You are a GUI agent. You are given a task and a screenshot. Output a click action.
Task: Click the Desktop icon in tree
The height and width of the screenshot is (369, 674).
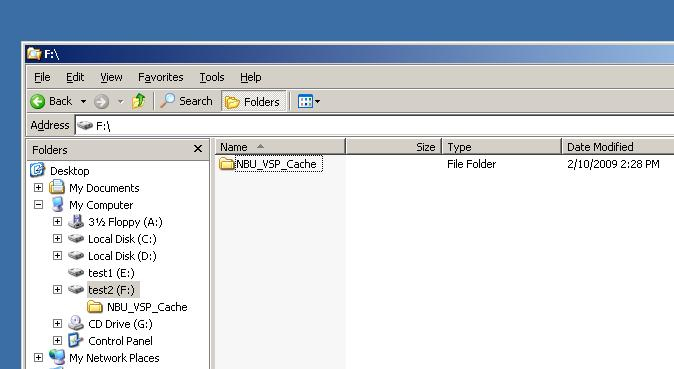pos(38,170)
